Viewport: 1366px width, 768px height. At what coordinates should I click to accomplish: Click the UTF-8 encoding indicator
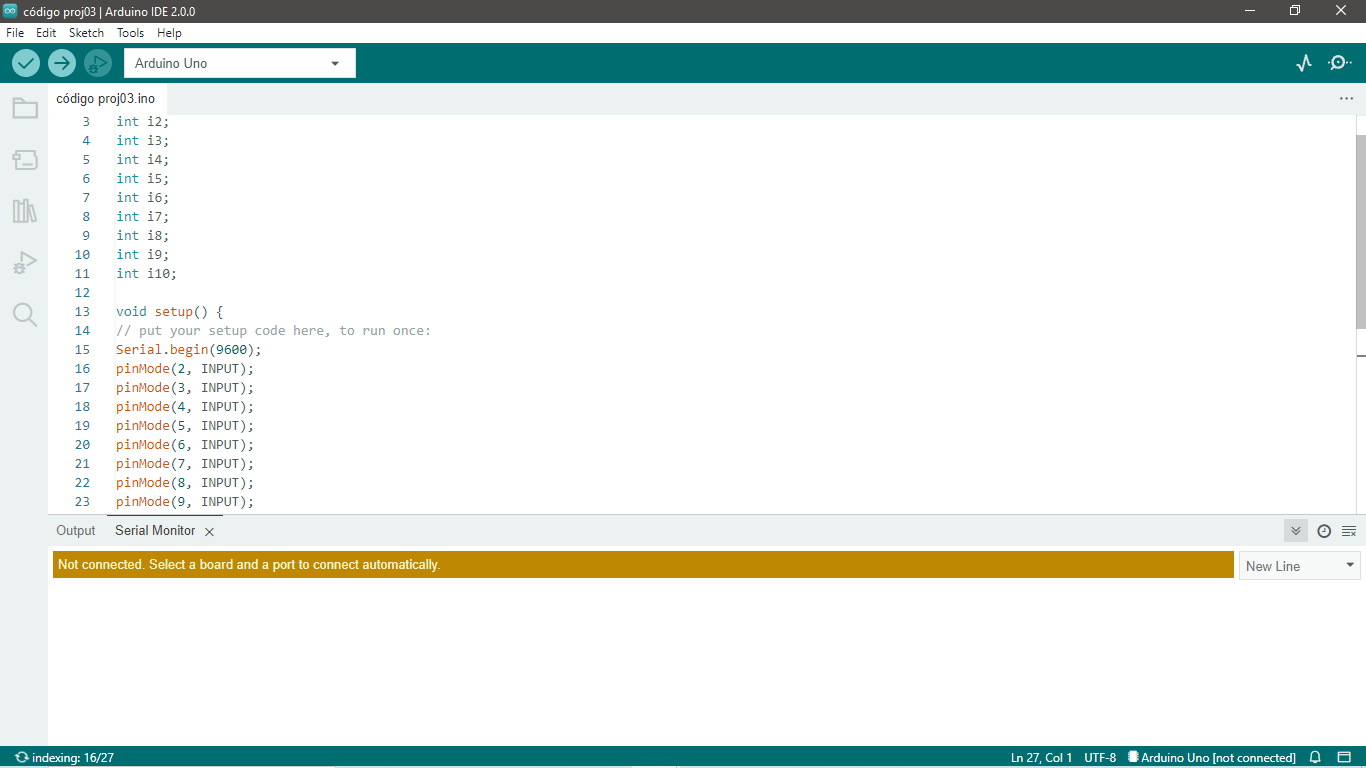1100,757
